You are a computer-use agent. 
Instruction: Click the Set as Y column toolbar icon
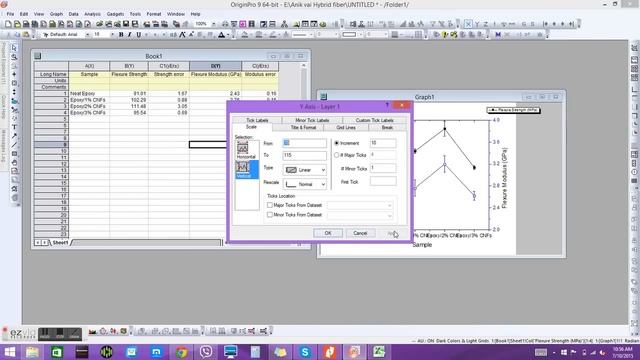point(477,24)
